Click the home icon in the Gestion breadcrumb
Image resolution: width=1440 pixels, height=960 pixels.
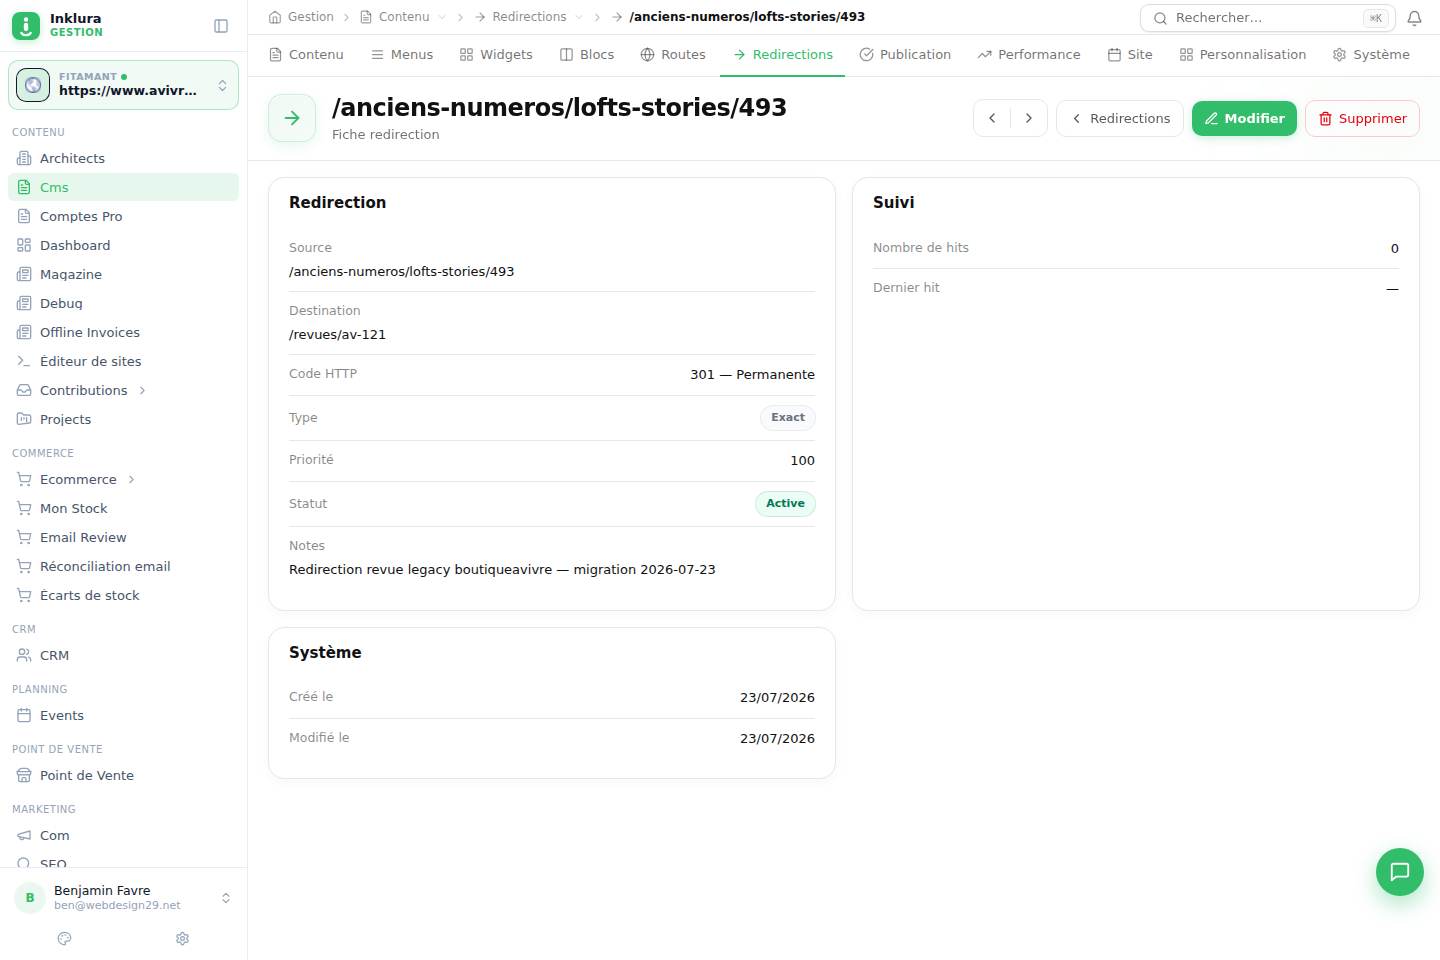click(275, 17)
